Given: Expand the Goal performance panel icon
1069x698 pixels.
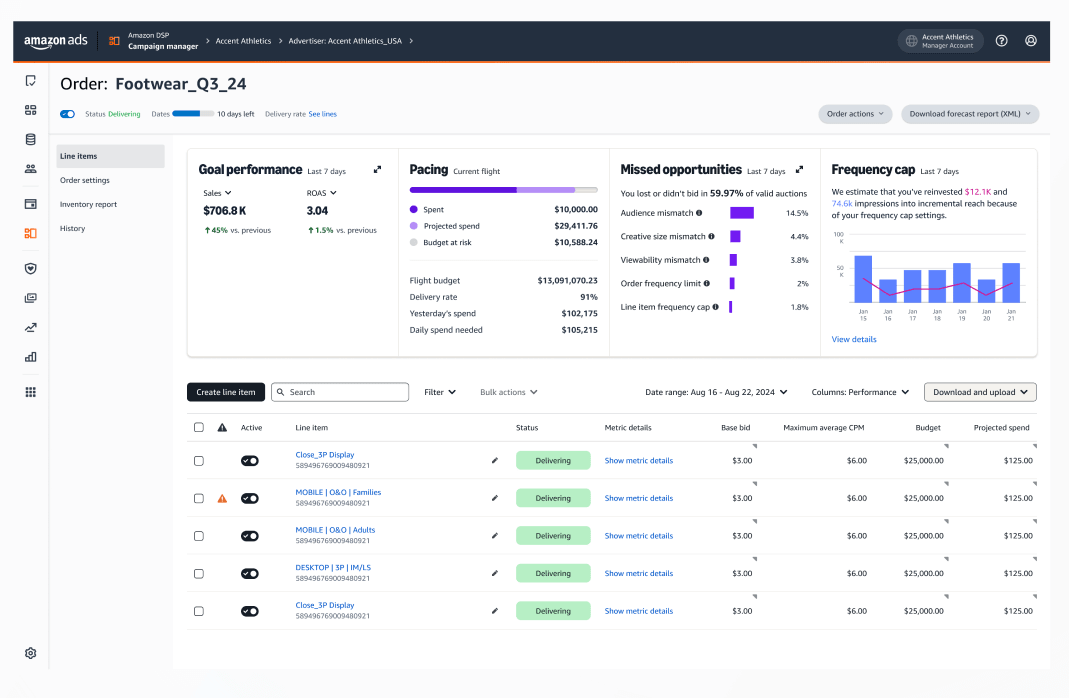Looking at the screenshot, I should 377,170.
